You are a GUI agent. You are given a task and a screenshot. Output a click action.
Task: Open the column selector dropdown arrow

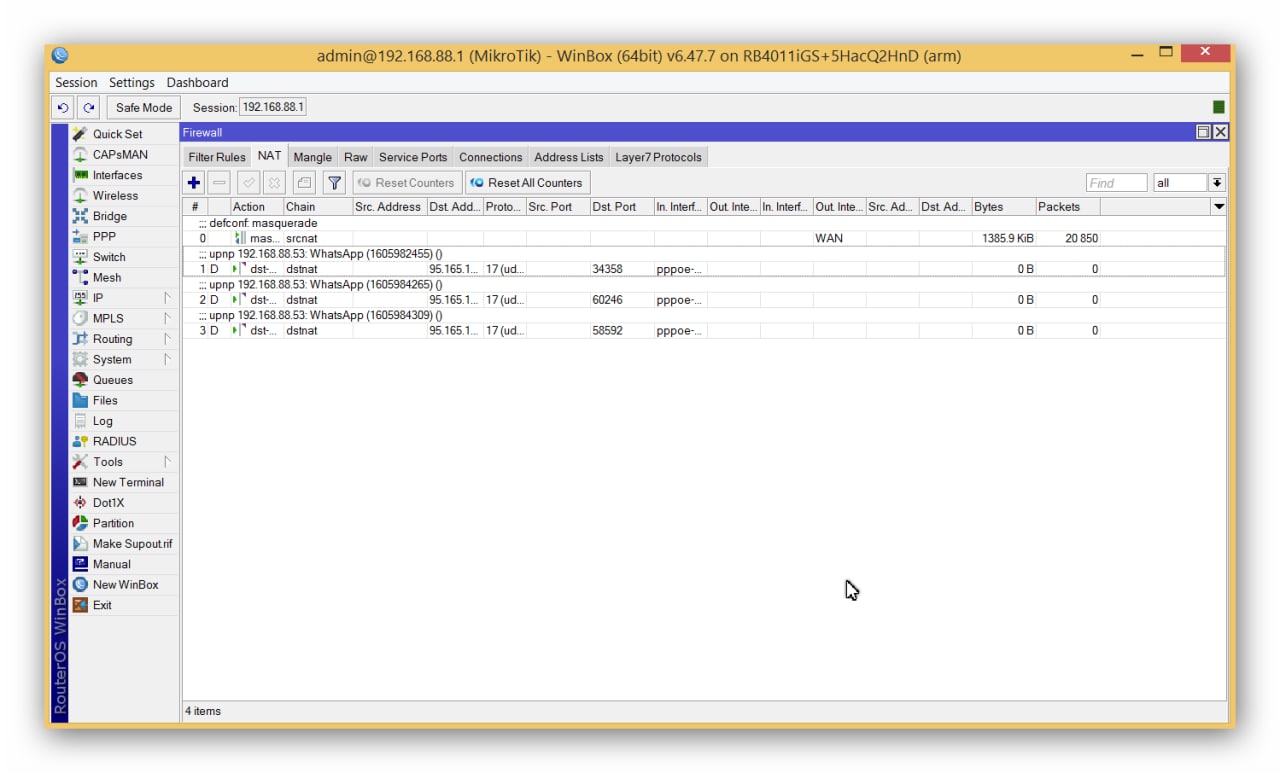pyautogui.click(x=1218, y=207)
